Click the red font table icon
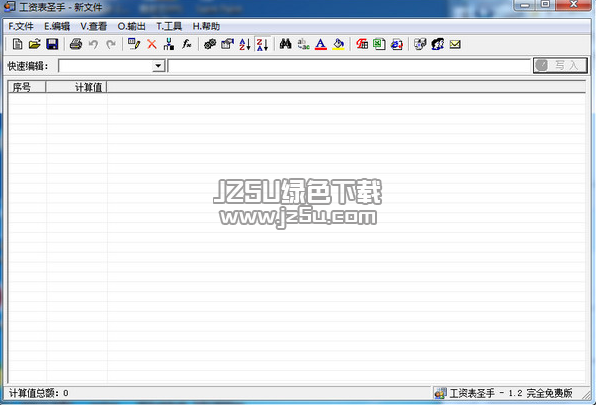The image size is (596, 405). [362, 44]
